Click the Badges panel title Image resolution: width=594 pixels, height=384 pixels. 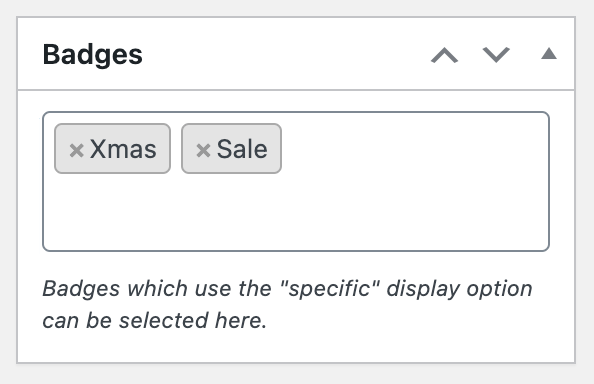click(92, 55)
